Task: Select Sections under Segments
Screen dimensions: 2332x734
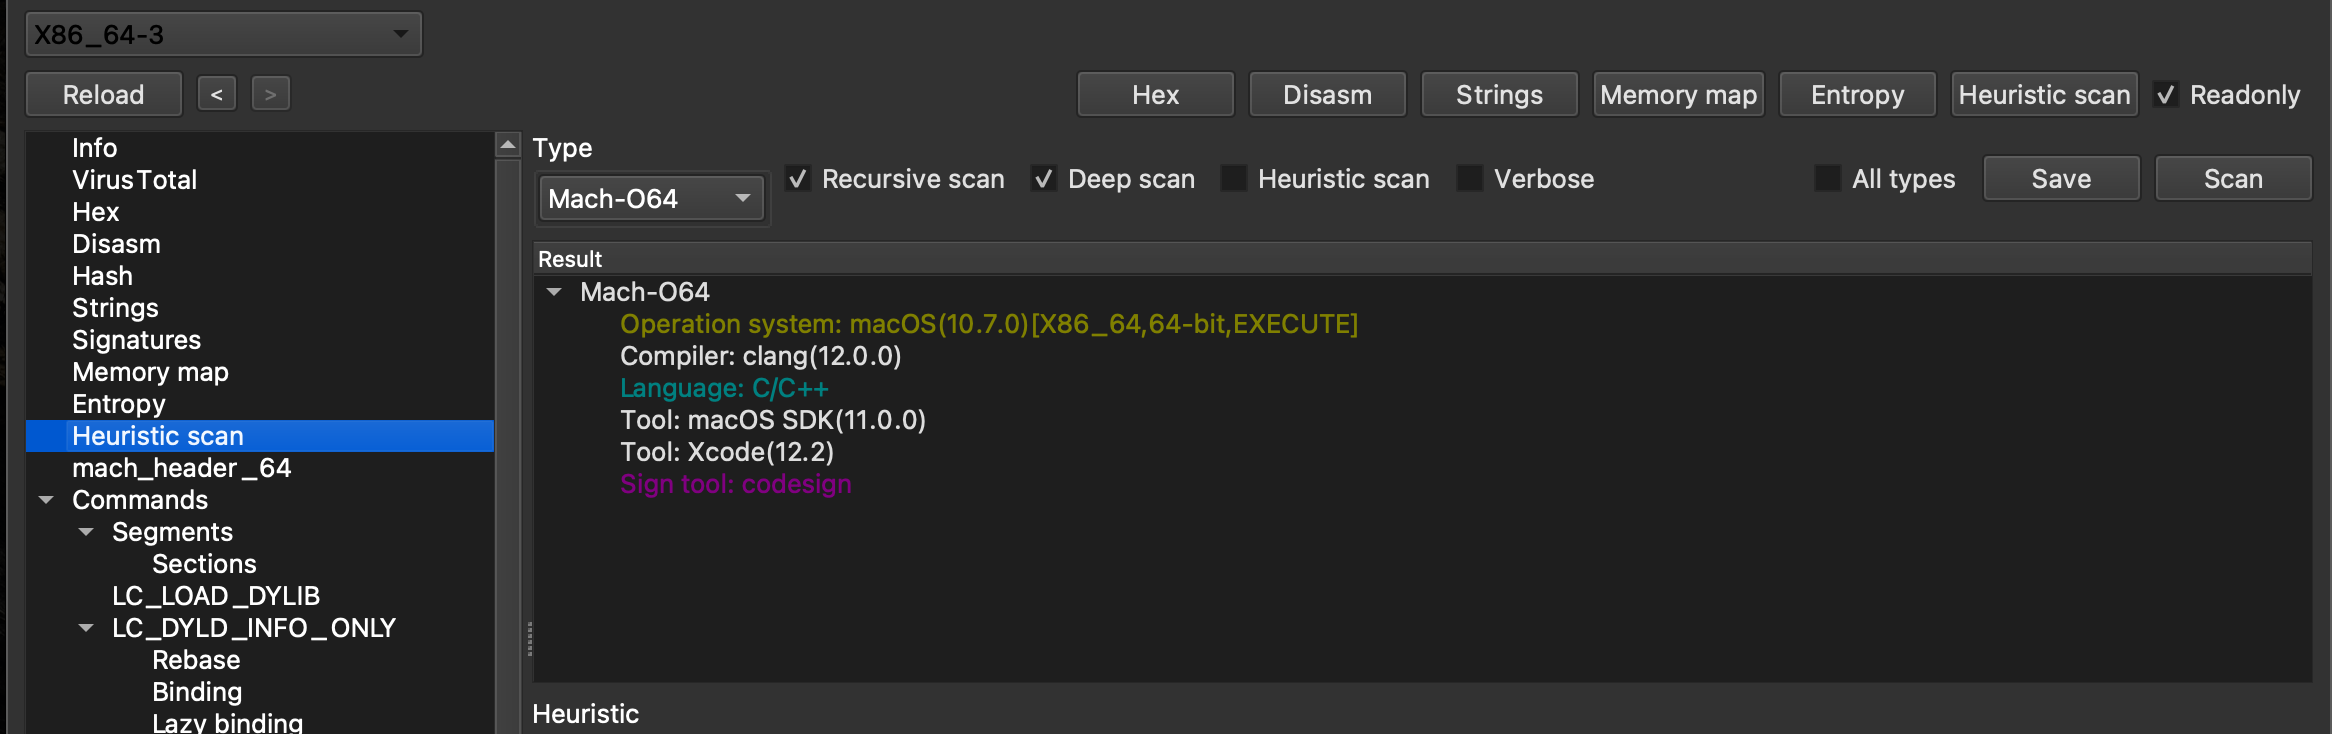Action: point(204,564)
